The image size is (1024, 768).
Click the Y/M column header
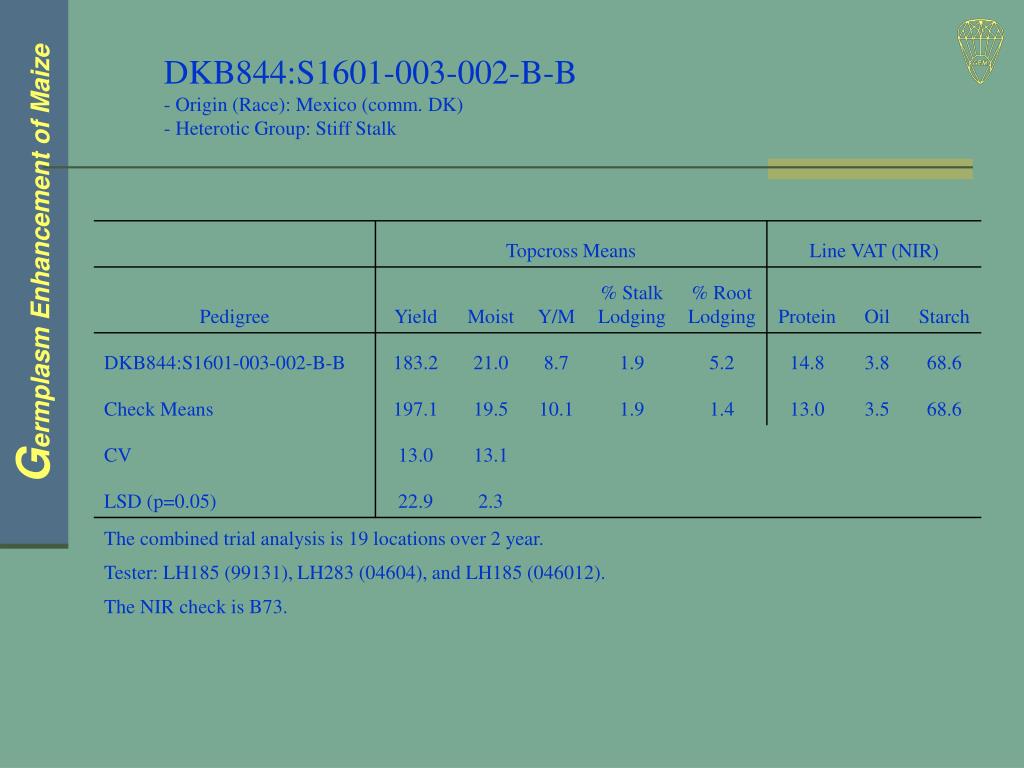point(556,317)
